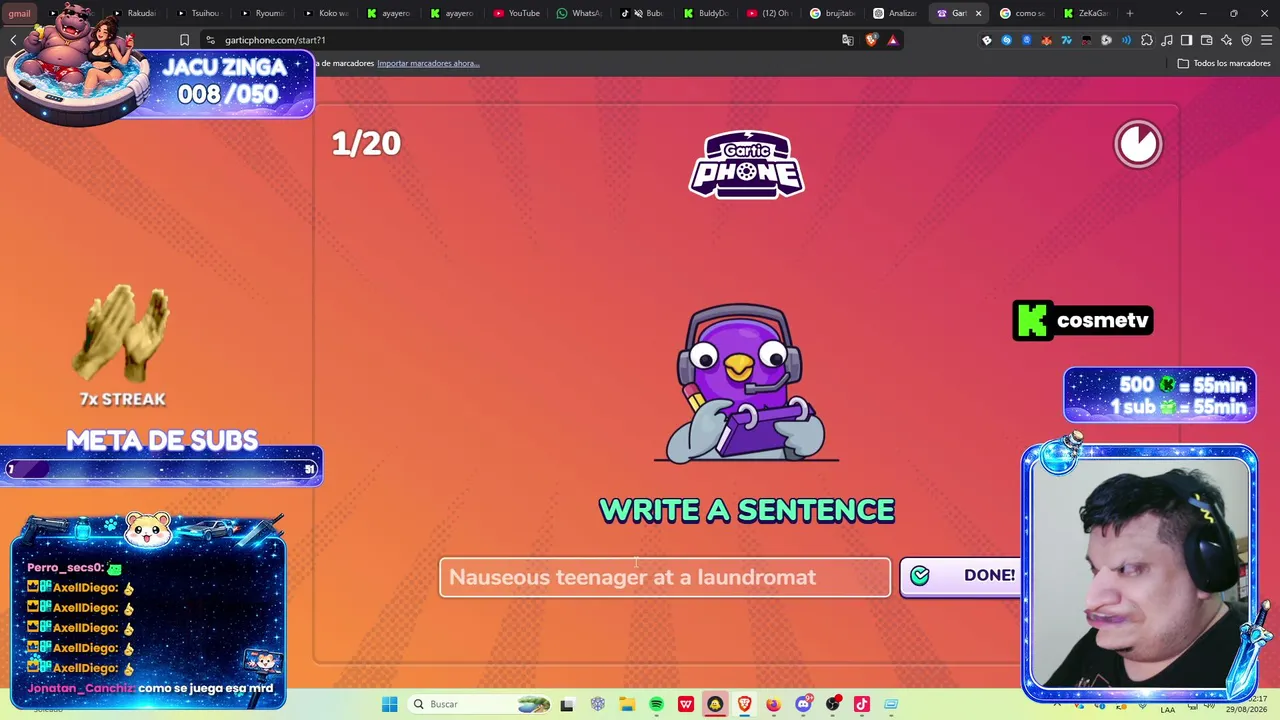1280x720 pixels.
Task: Open the tab search dropdown arrow
Action: pyautogui.click(x=1179, y=13)
